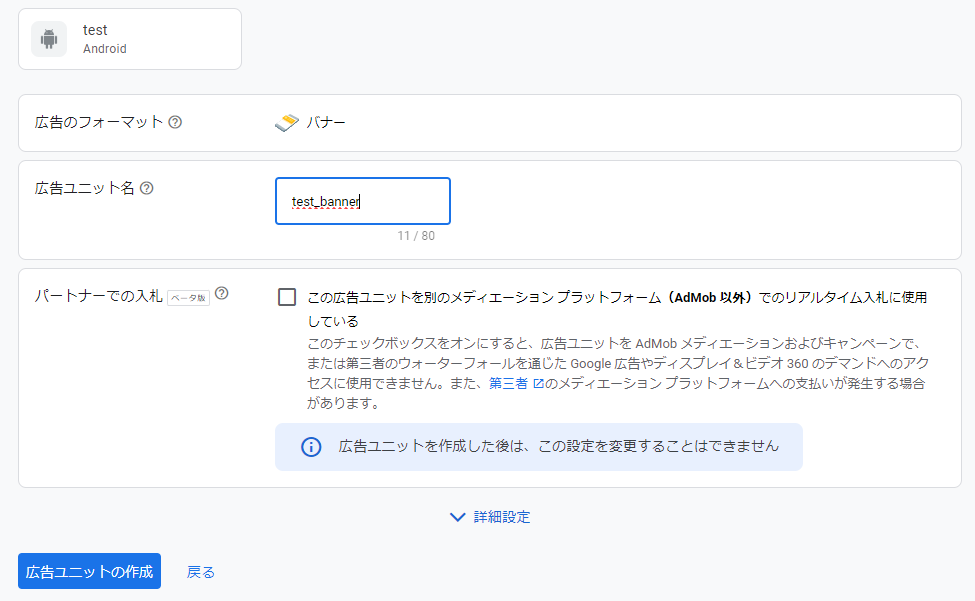Click the 戻る link
Viewport: 975px width, 601px height.
(200, 571)
